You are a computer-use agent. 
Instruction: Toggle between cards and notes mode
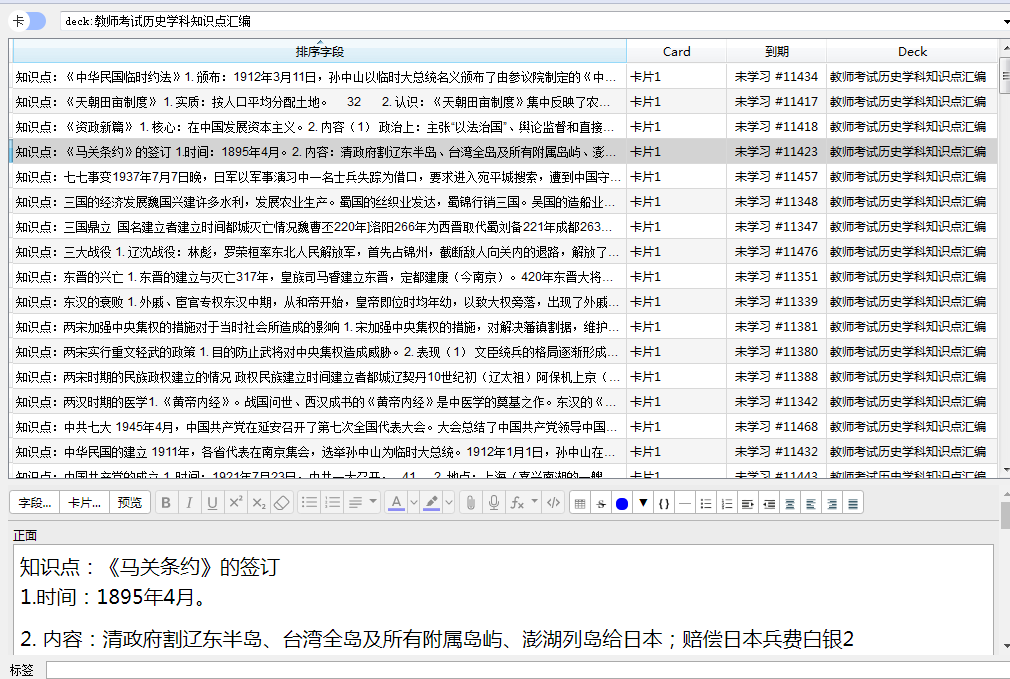coord(28,21)
